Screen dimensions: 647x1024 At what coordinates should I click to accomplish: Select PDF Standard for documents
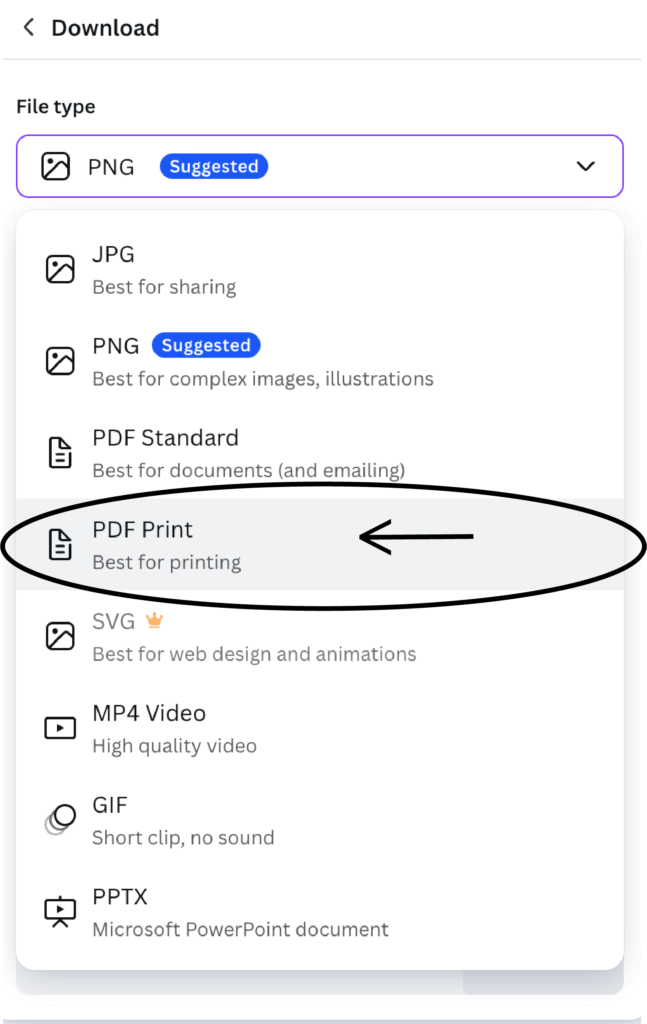320,453
